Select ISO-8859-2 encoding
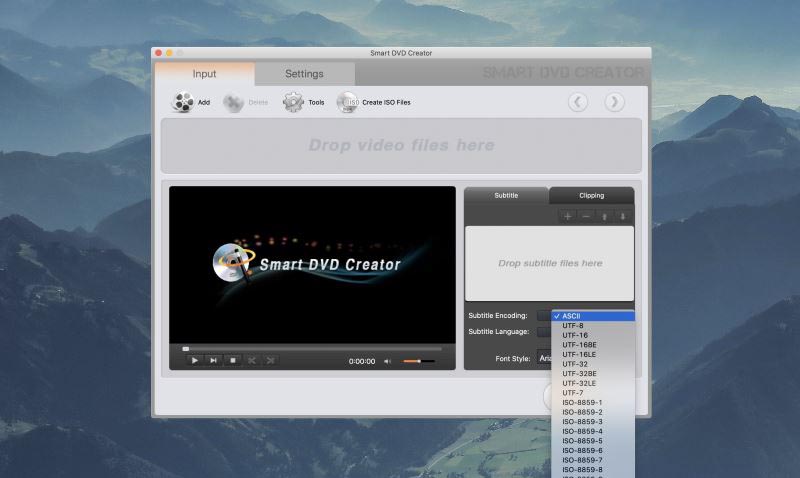 pos(593,412)
